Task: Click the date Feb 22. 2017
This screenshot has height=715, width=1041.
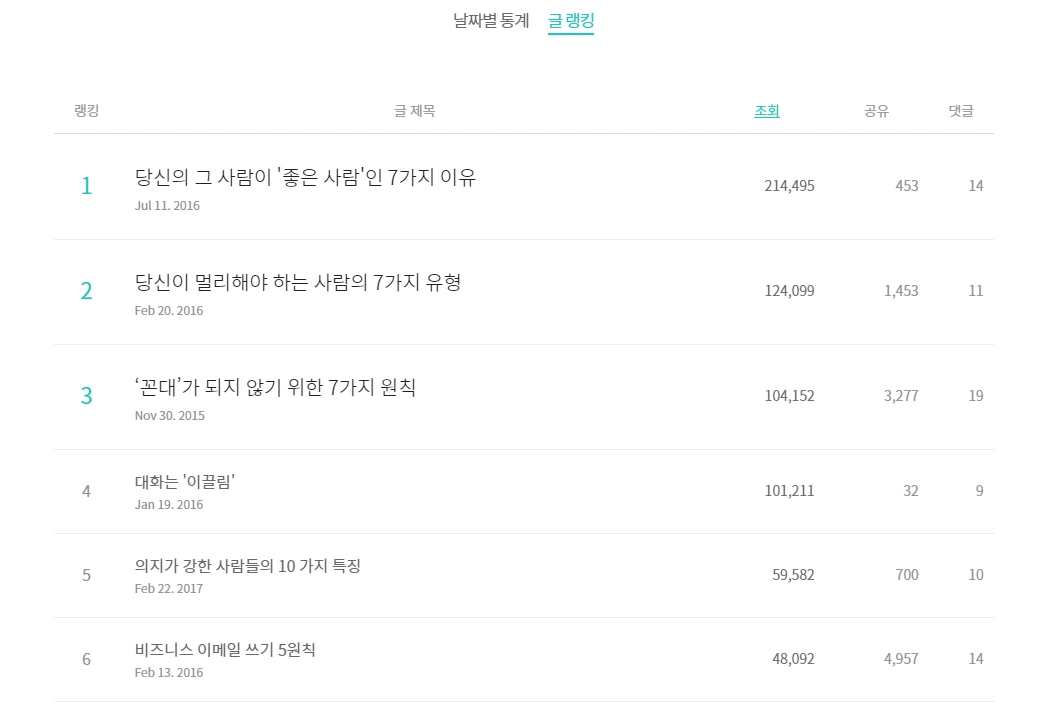Action: click(169, 588)
